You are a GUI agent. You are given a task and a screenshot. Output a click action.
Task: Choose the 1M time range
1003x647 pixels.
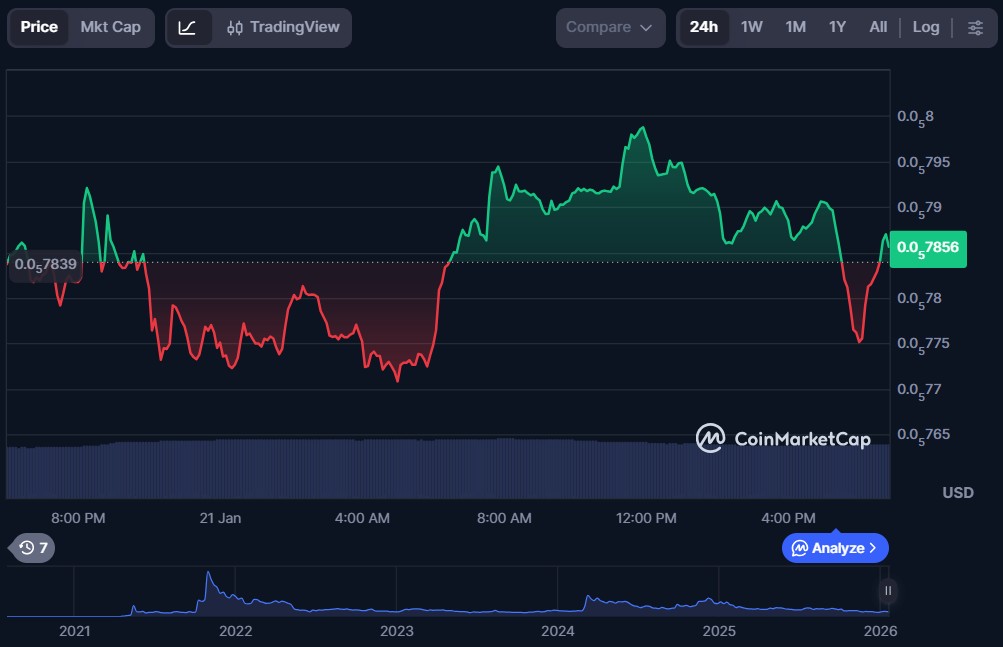coord(795,27)
